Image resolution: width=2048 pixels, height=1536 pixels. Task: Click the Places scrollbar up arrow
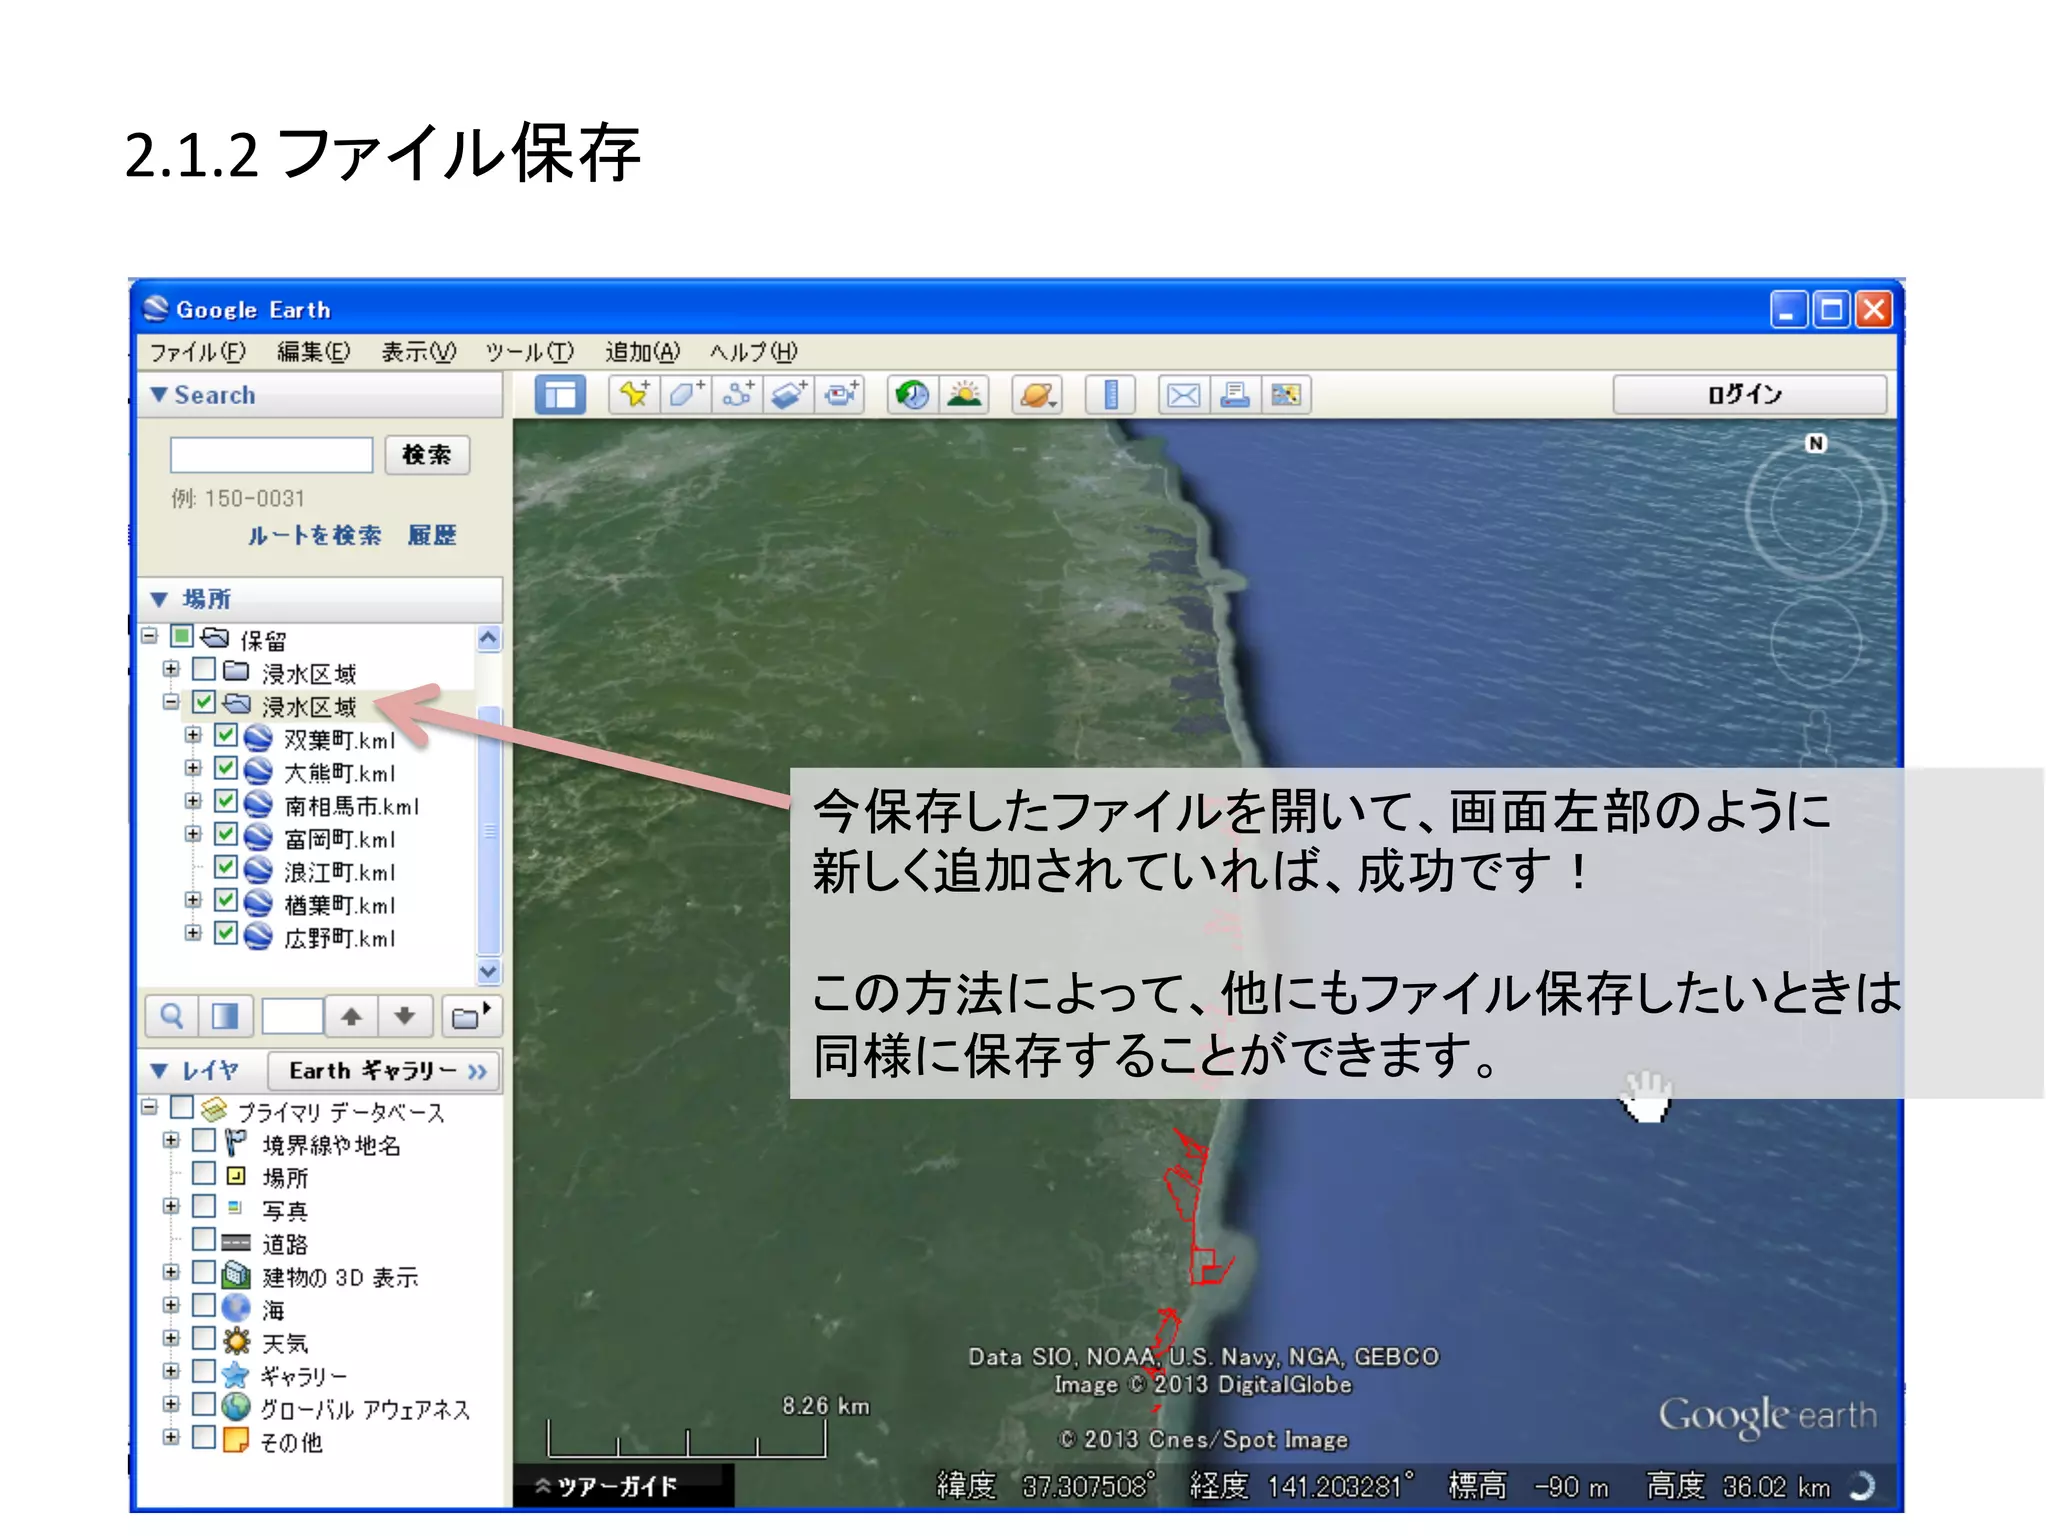pos(489,639)
